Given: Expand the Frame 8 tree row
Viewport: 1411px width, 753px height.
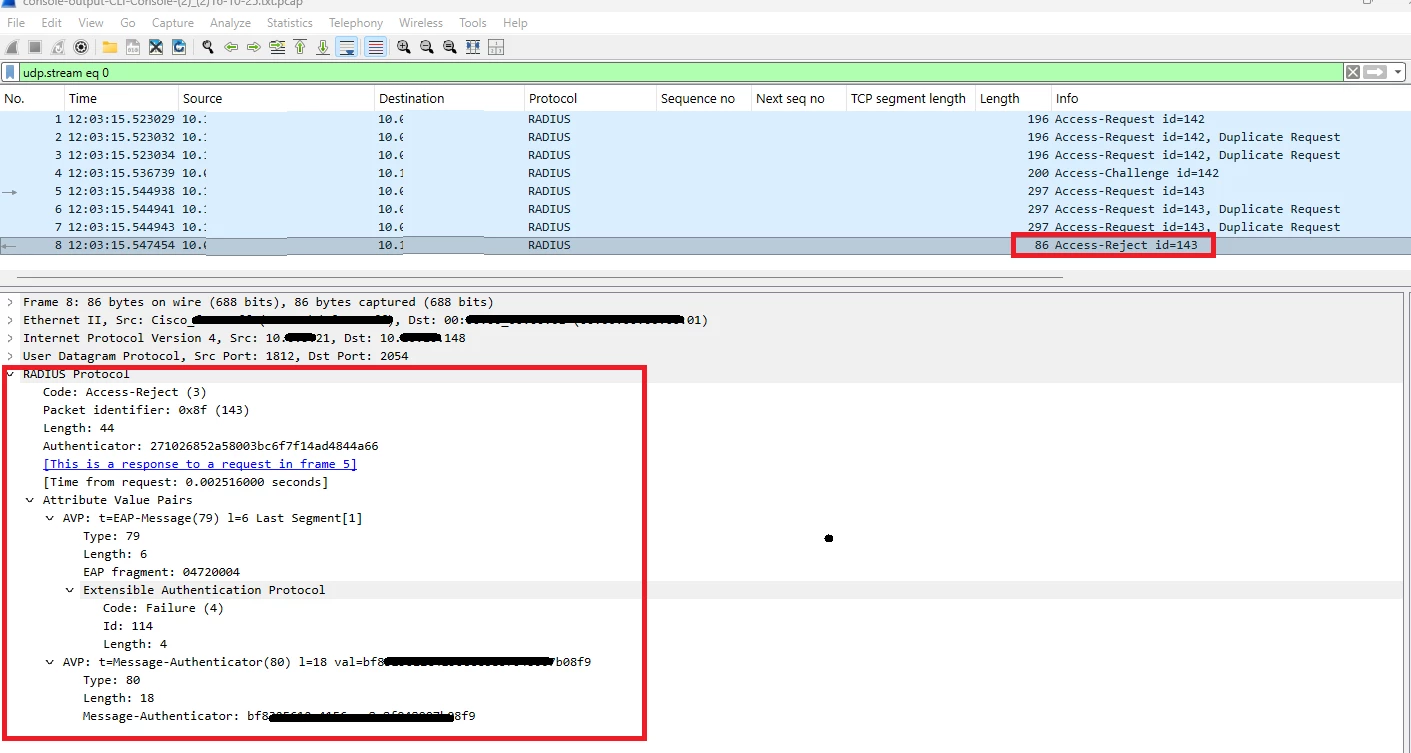Looking at the screenshot, I should [10, 302].
